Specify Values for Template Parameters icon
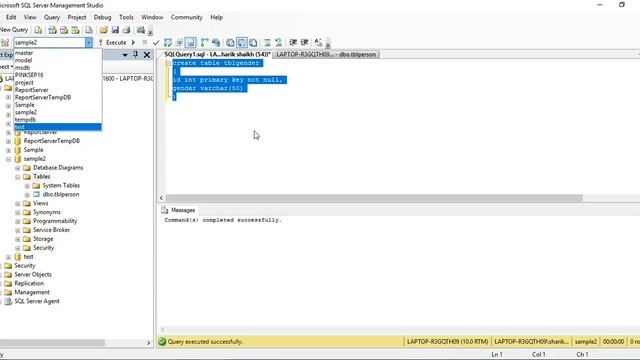The image size is (640, 360). point(318,42)
